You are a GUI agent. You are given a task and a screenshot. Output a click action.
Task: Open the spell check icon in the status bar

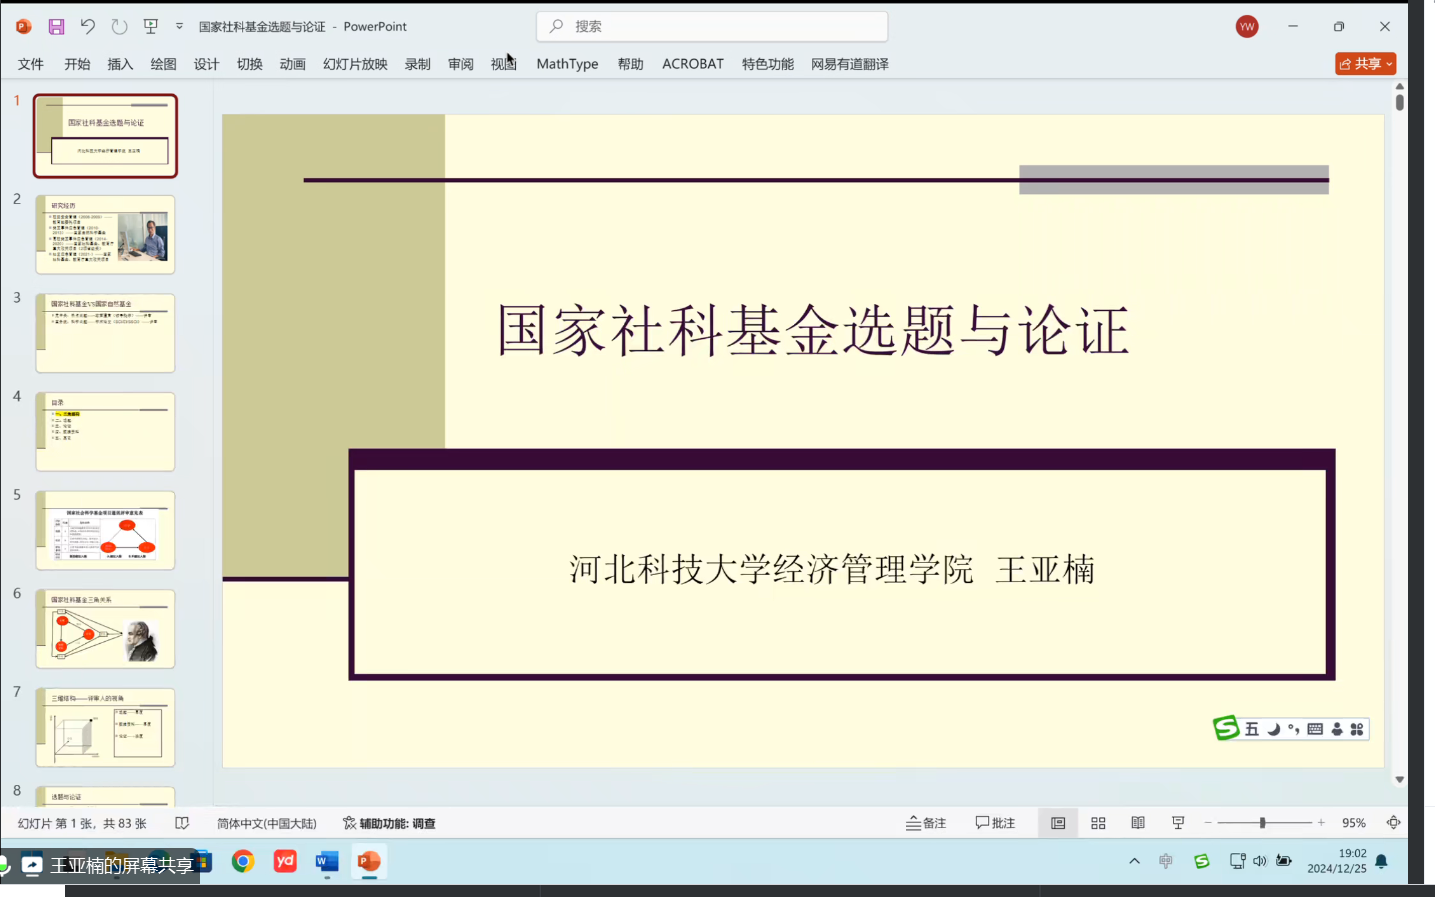pos(182,823)
